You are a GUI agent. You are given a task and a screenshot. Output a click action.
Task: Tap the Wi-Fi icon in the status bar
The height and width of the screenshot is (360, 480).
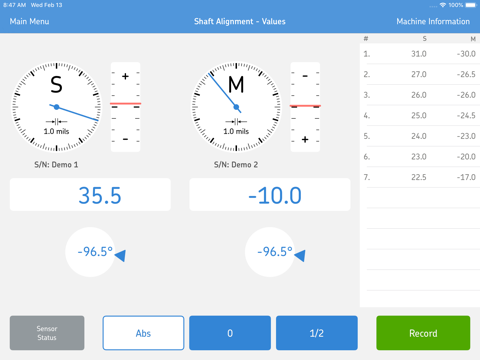click(x=443, y=5)
